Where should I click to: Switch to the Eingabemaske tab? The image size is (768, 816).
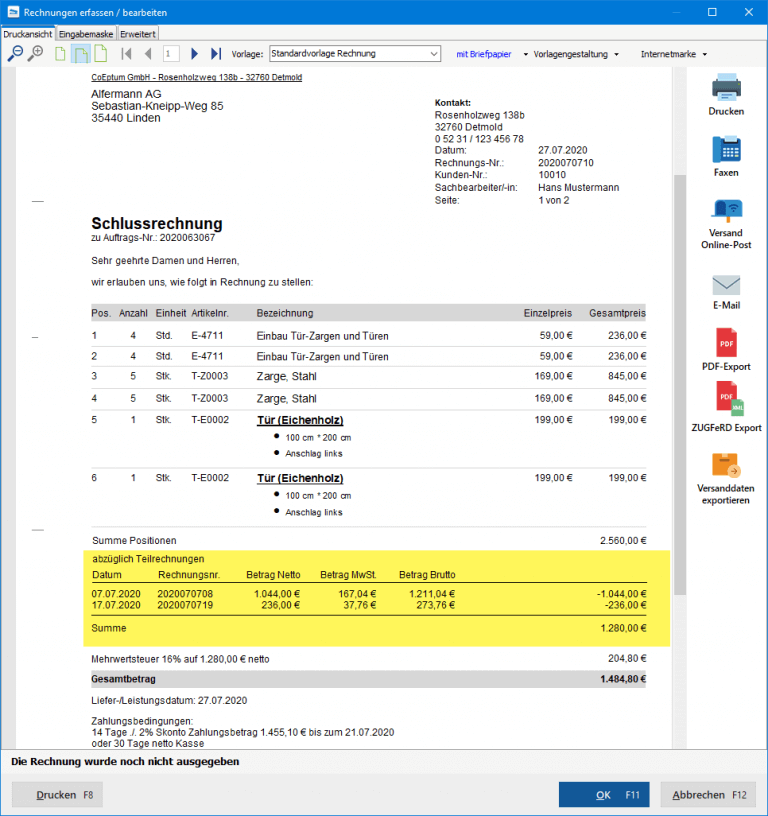[86, 34]
